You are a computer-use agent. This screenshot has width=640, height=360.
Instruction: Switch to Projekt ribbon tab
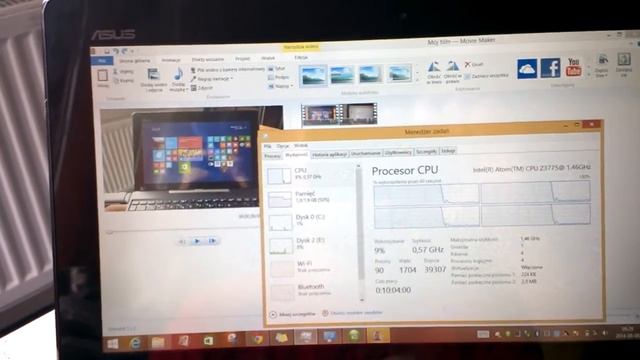pyautogui.click(x=242, y=59)
